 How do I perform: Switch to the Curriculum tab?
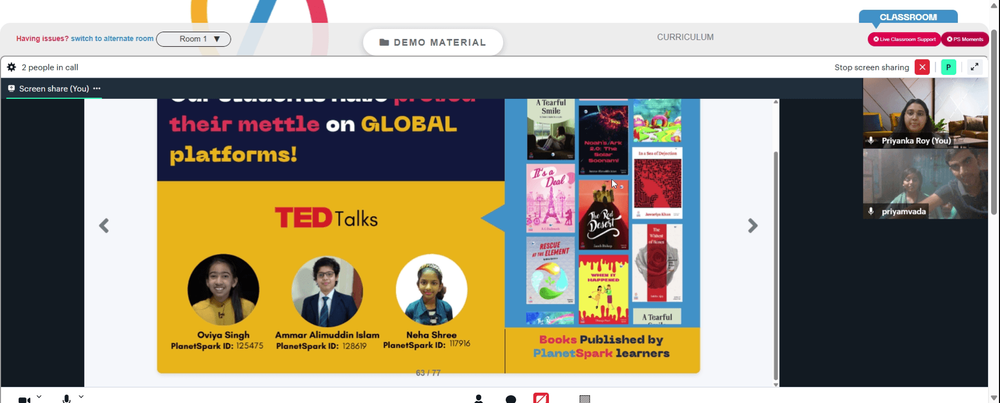pos(686,37)
